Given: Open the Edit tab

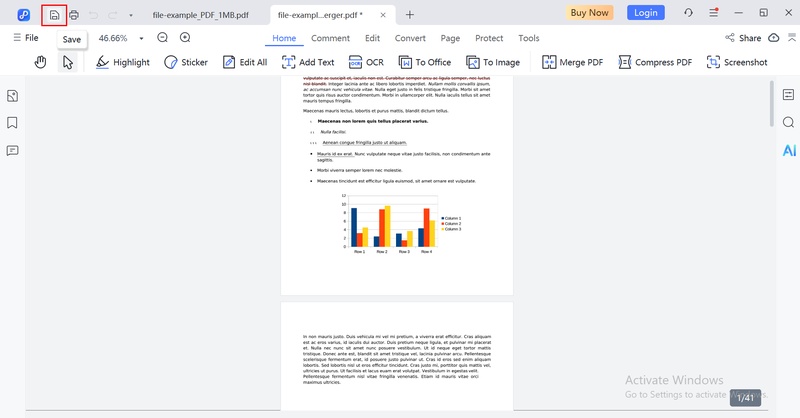Looking at the screenshot, I should tap(372, 38).
